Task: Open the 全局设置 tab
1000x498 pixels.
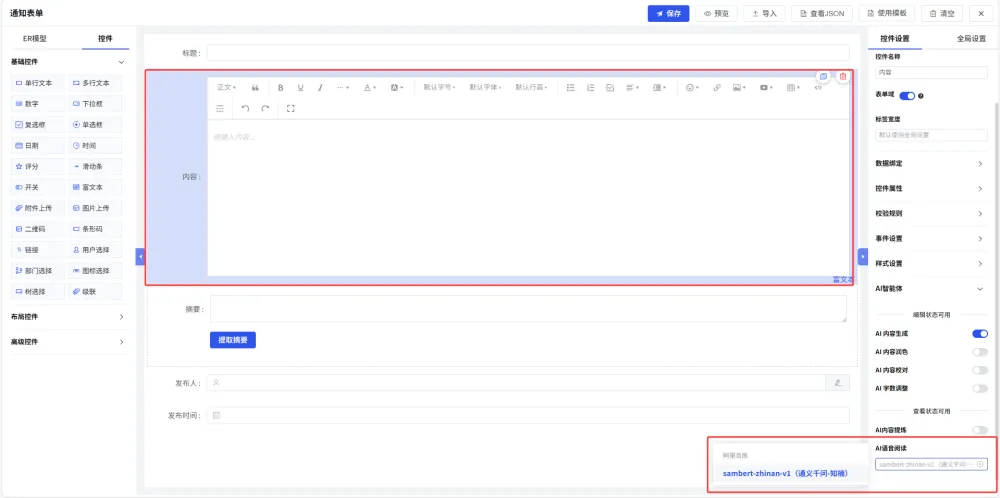Action: point(971,38)
